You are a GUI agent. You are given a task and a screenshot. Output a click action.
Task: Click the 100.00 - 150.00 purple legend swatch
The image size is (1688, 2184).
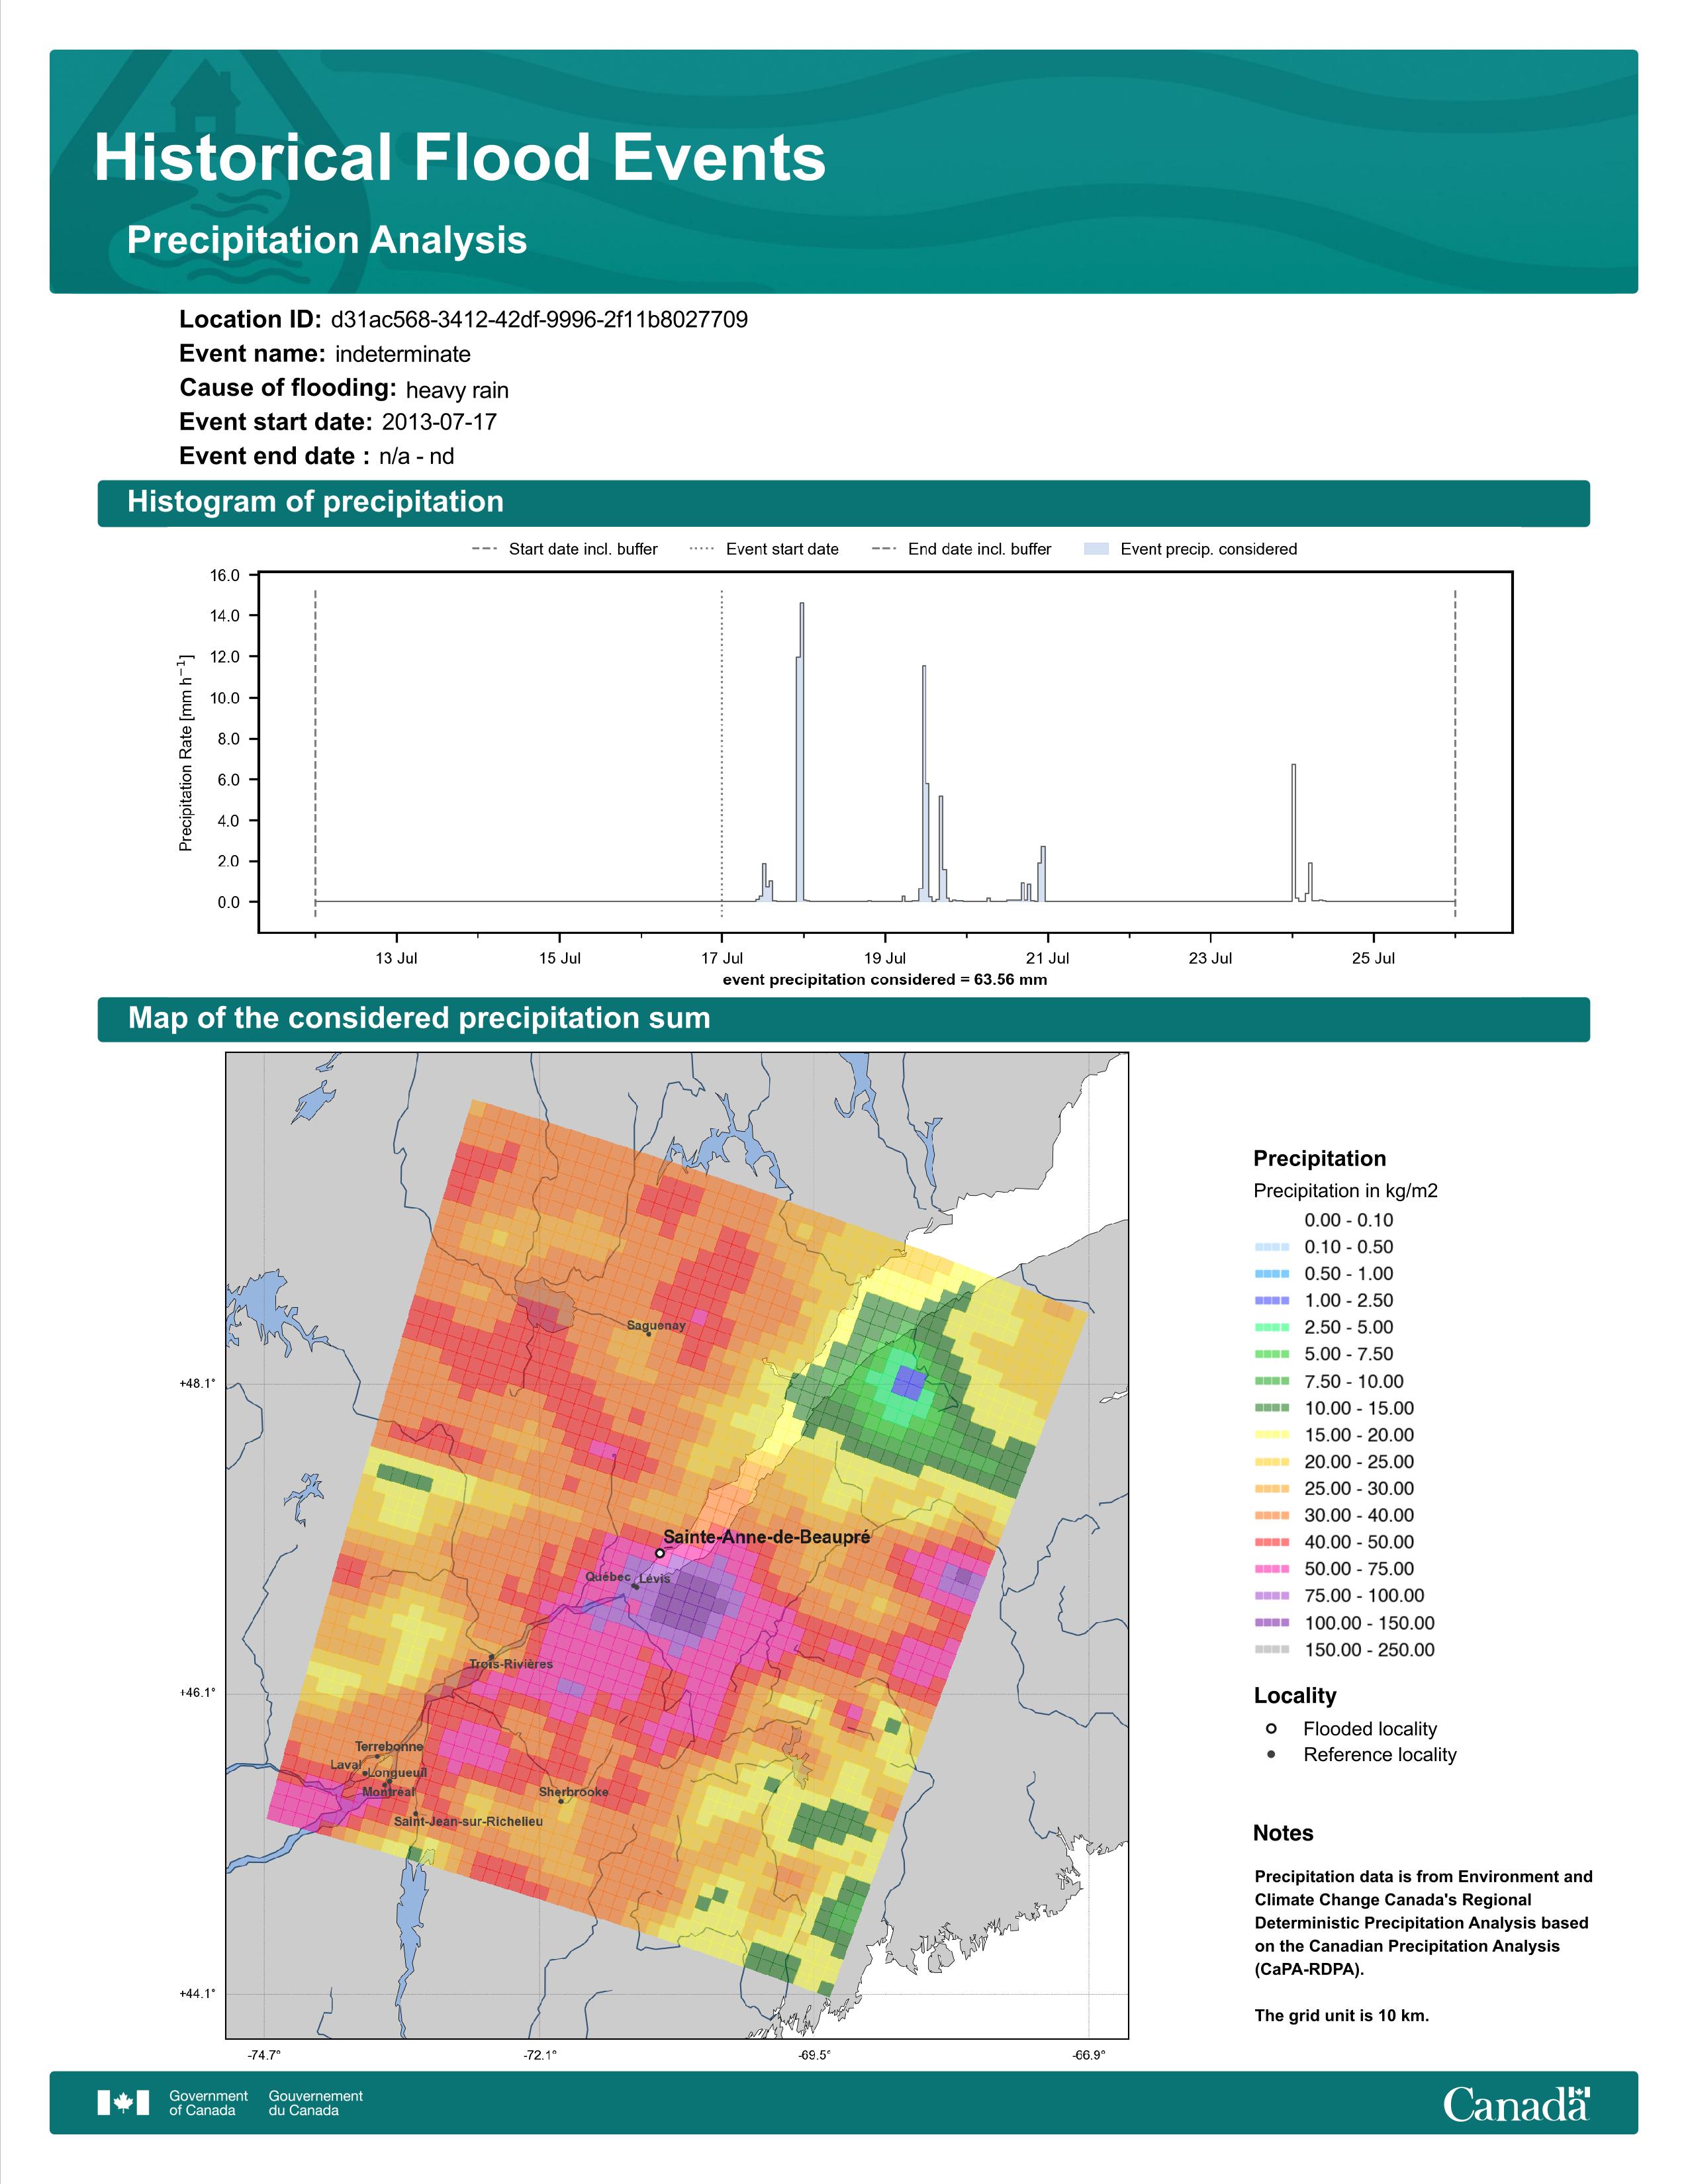click(x=1271, y=1622)
